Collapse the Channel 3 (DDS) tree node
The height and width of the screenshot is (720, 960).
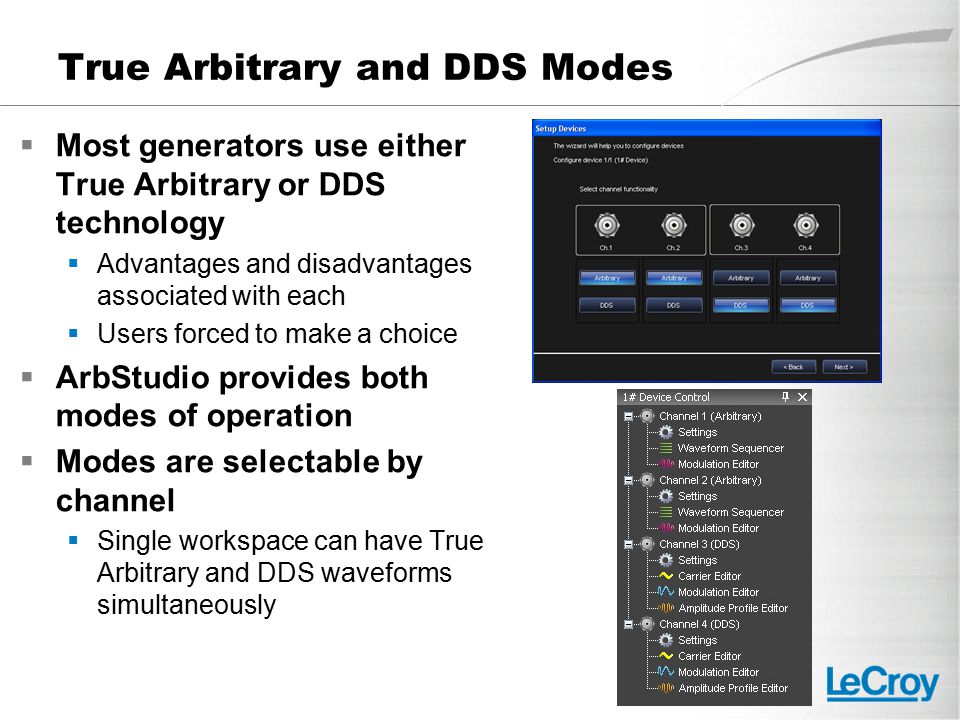[628, 544]
